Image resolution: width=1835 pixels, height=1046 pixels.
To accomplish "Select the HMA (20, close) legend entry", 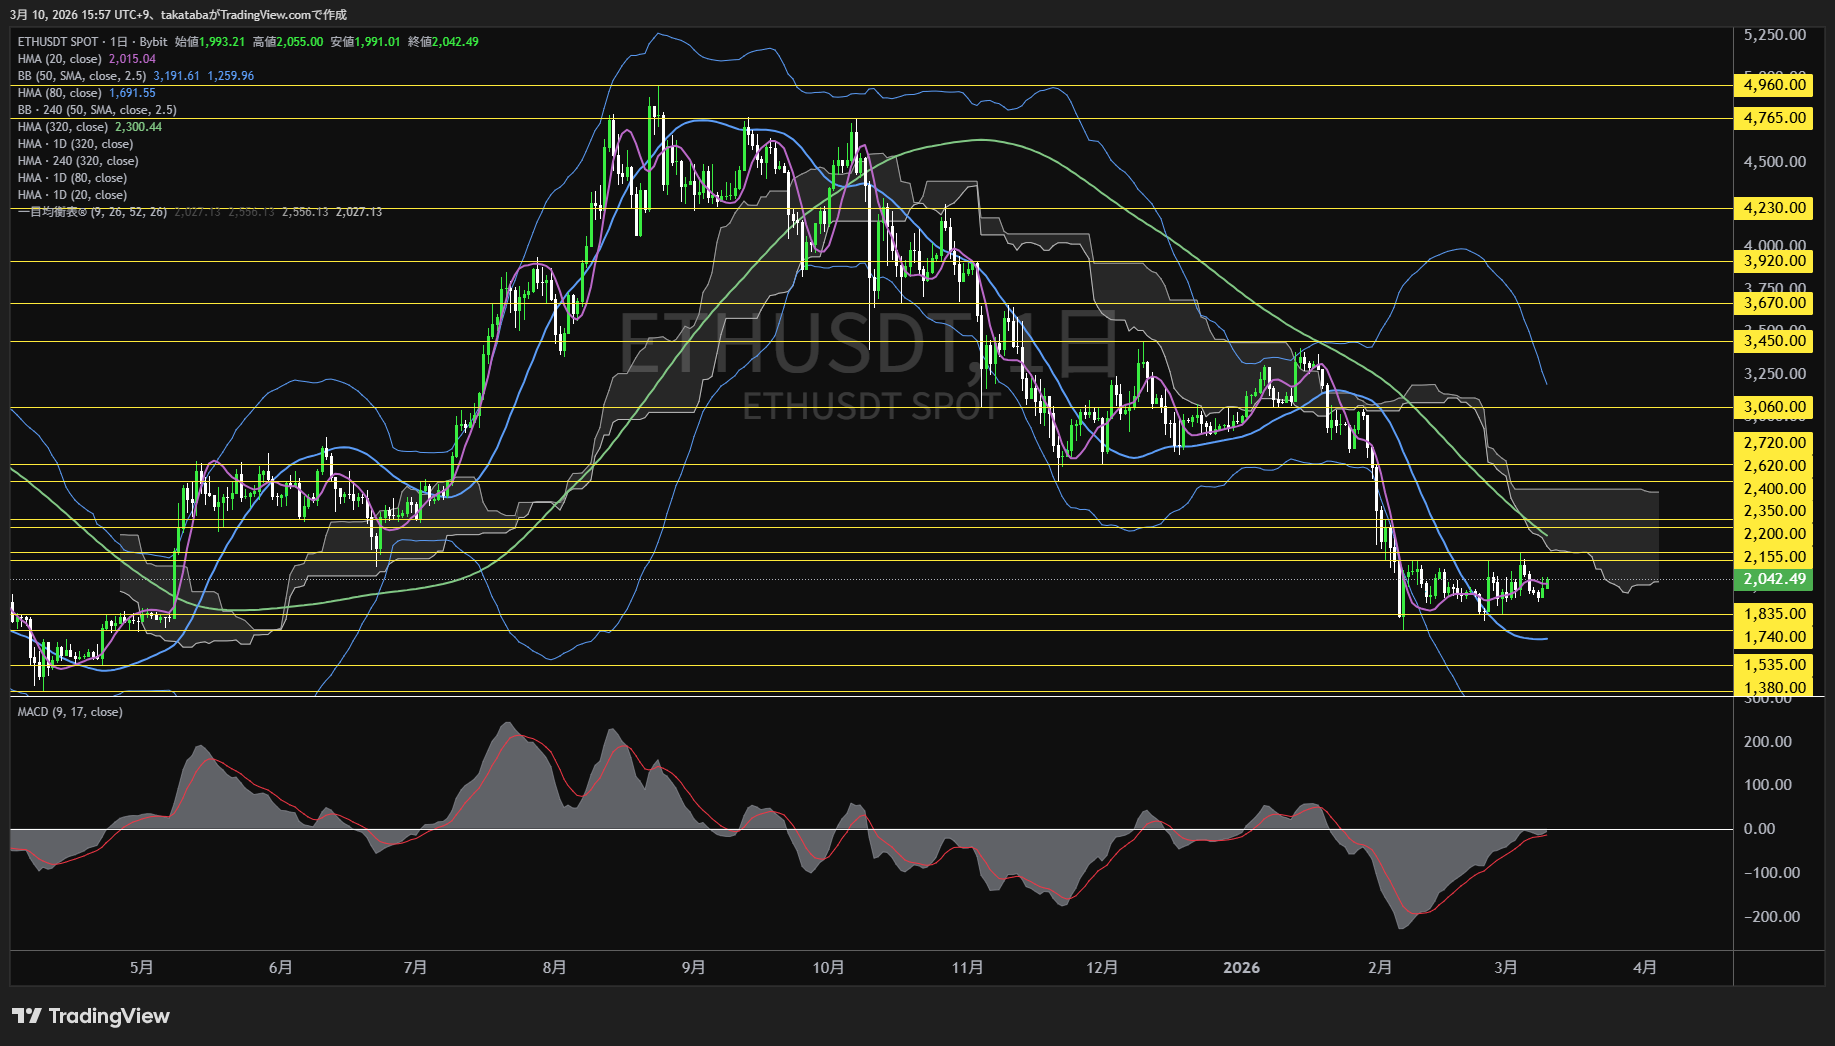I will point(60,59).
